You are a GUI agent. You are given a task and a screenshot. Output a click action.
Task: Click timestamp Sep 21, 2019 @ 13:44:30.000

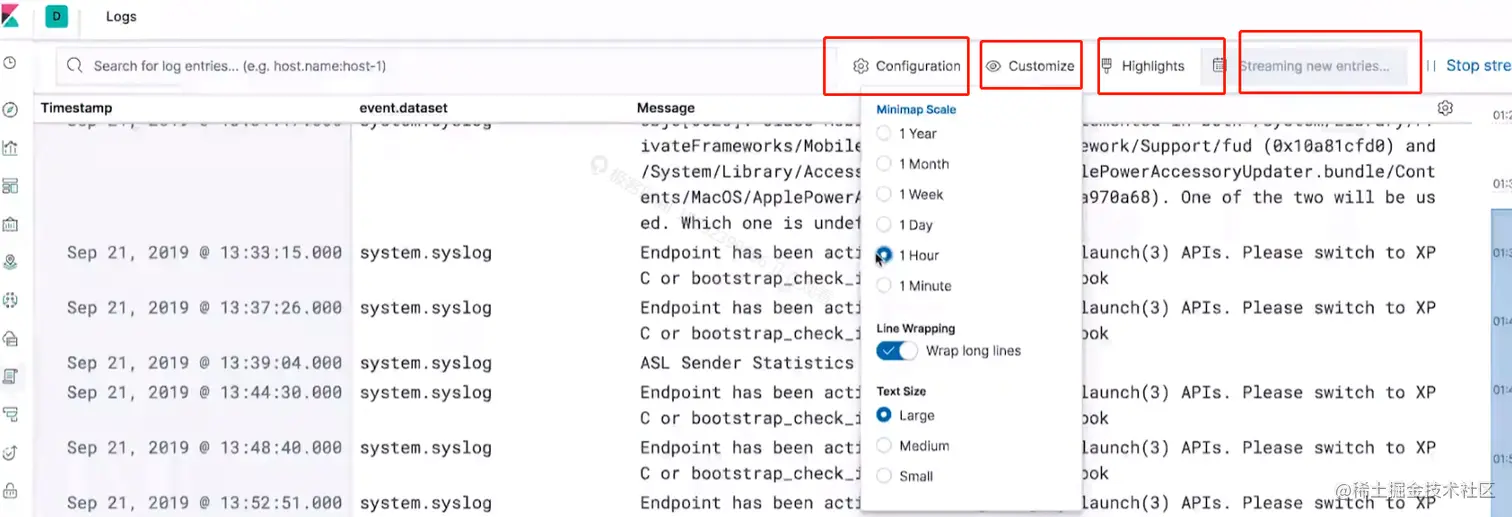click(x=204, y=393)
